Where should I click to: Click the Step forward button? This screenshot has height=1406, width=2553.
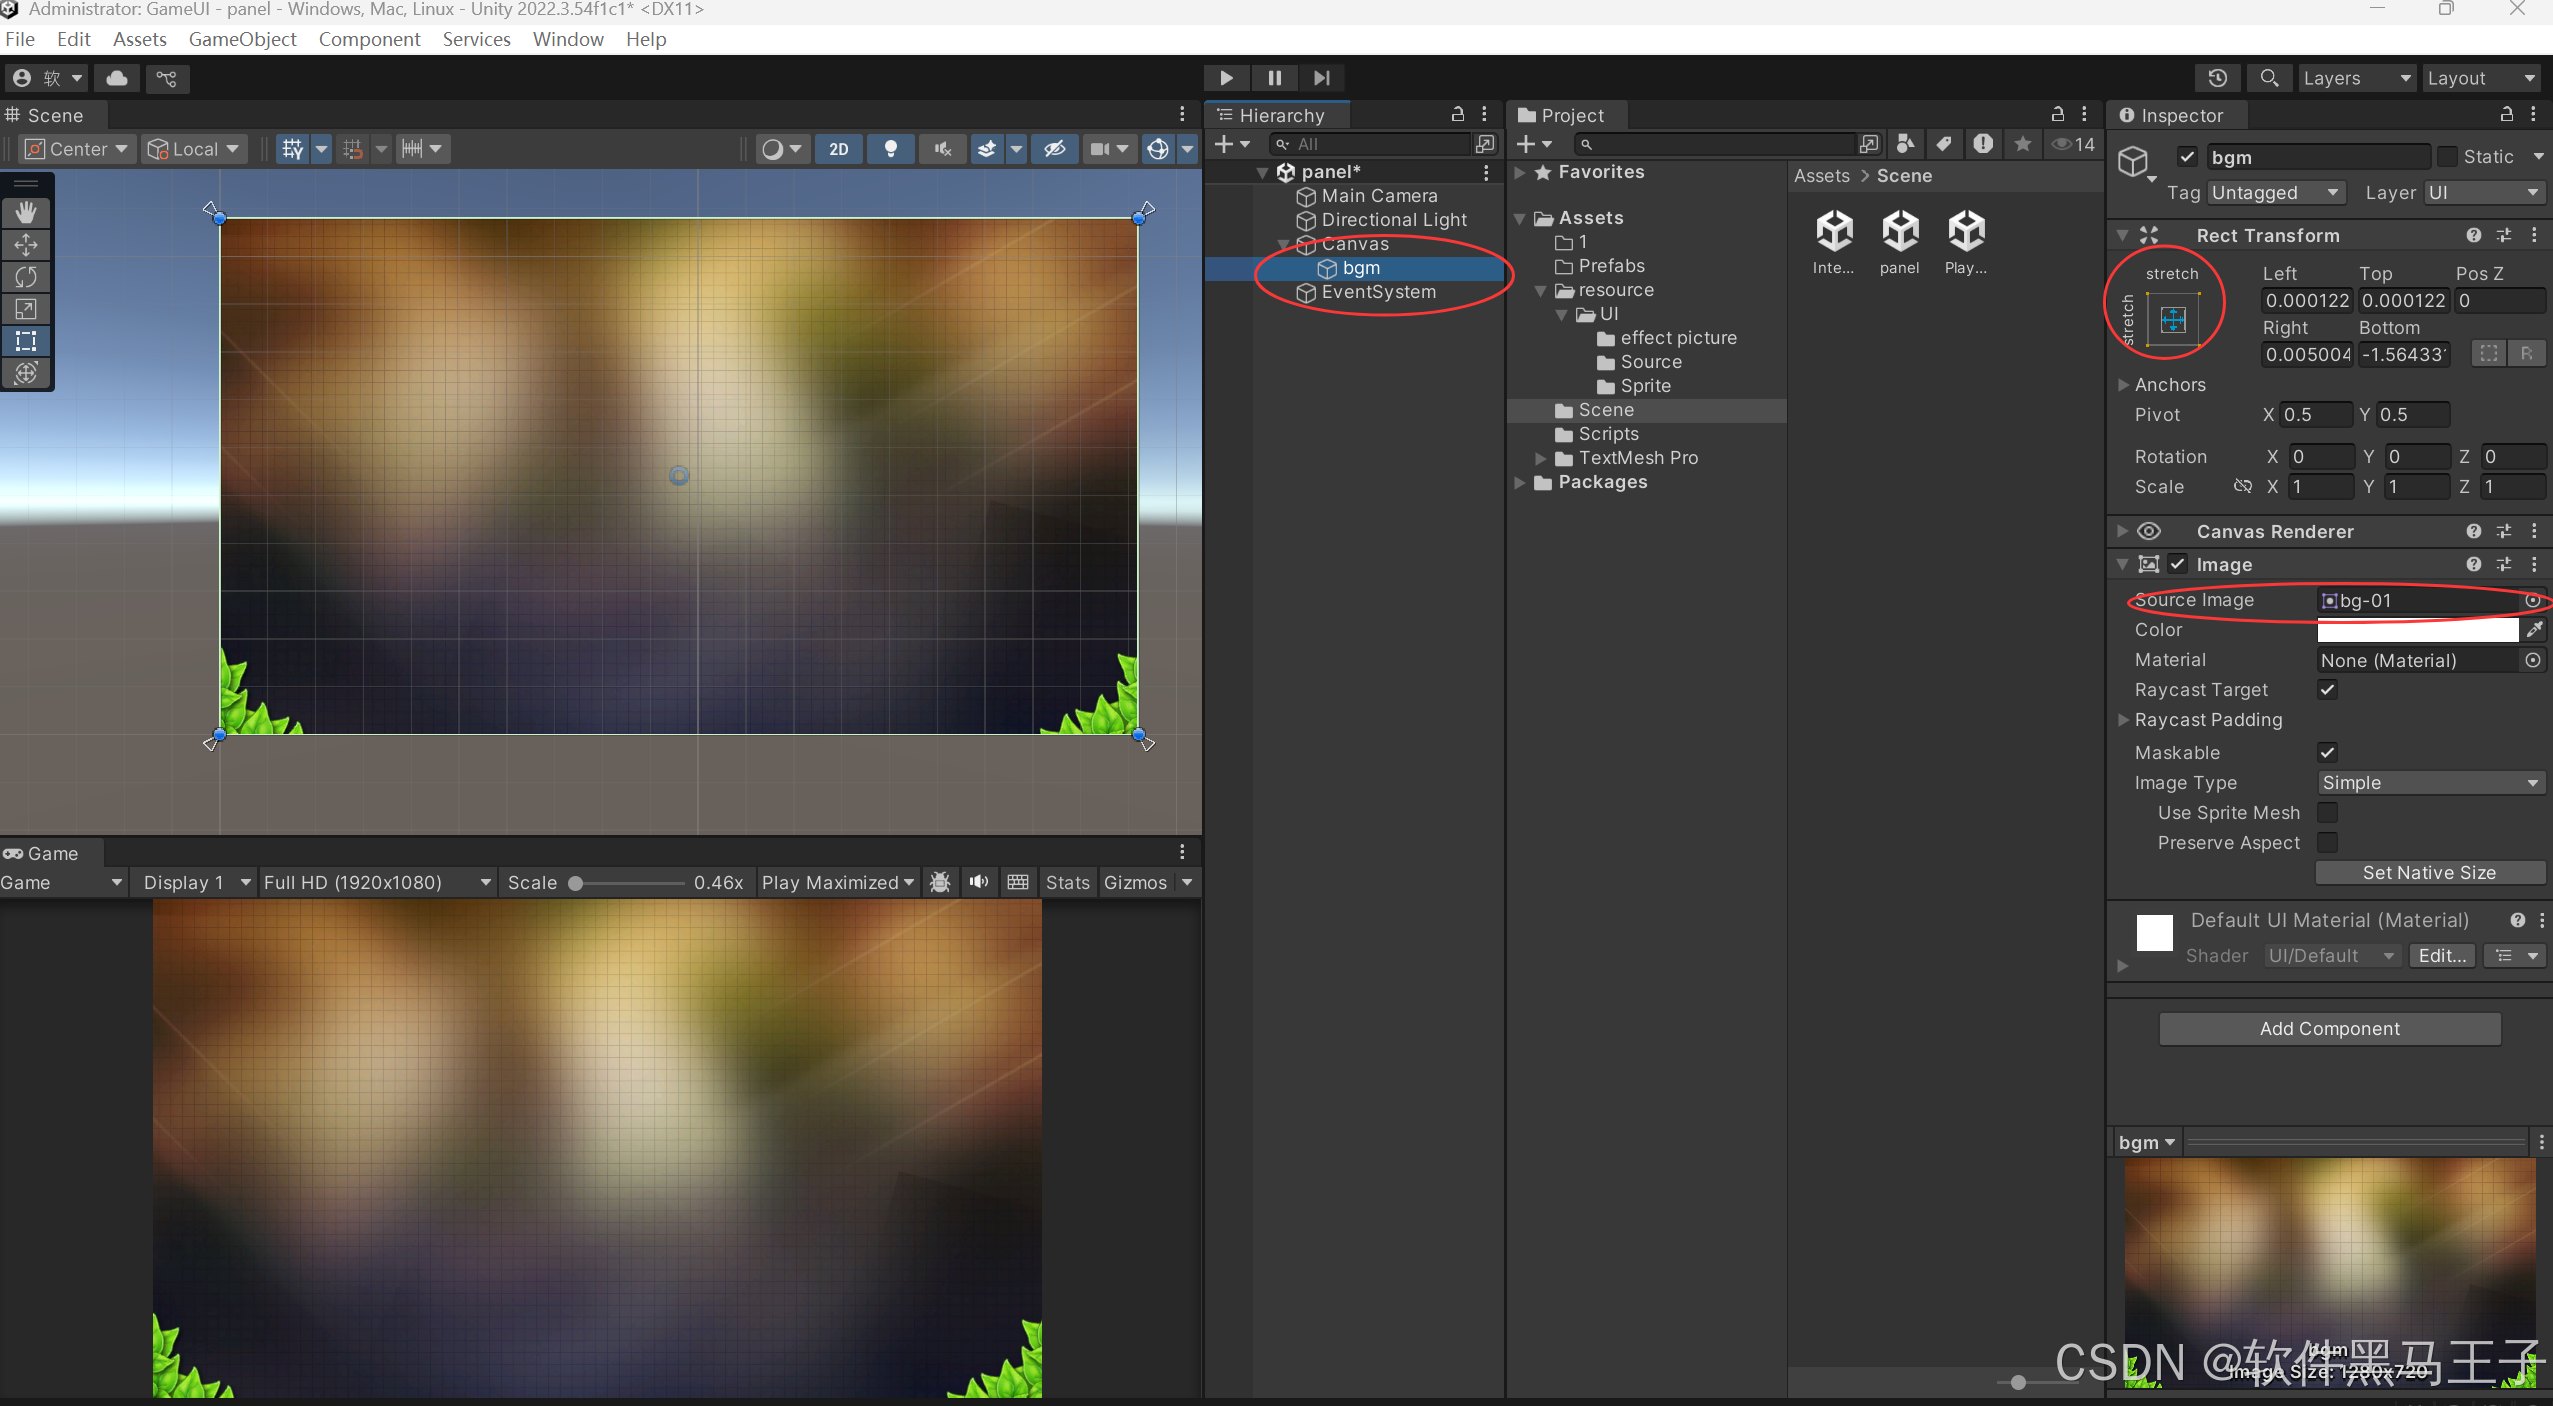1322,78
